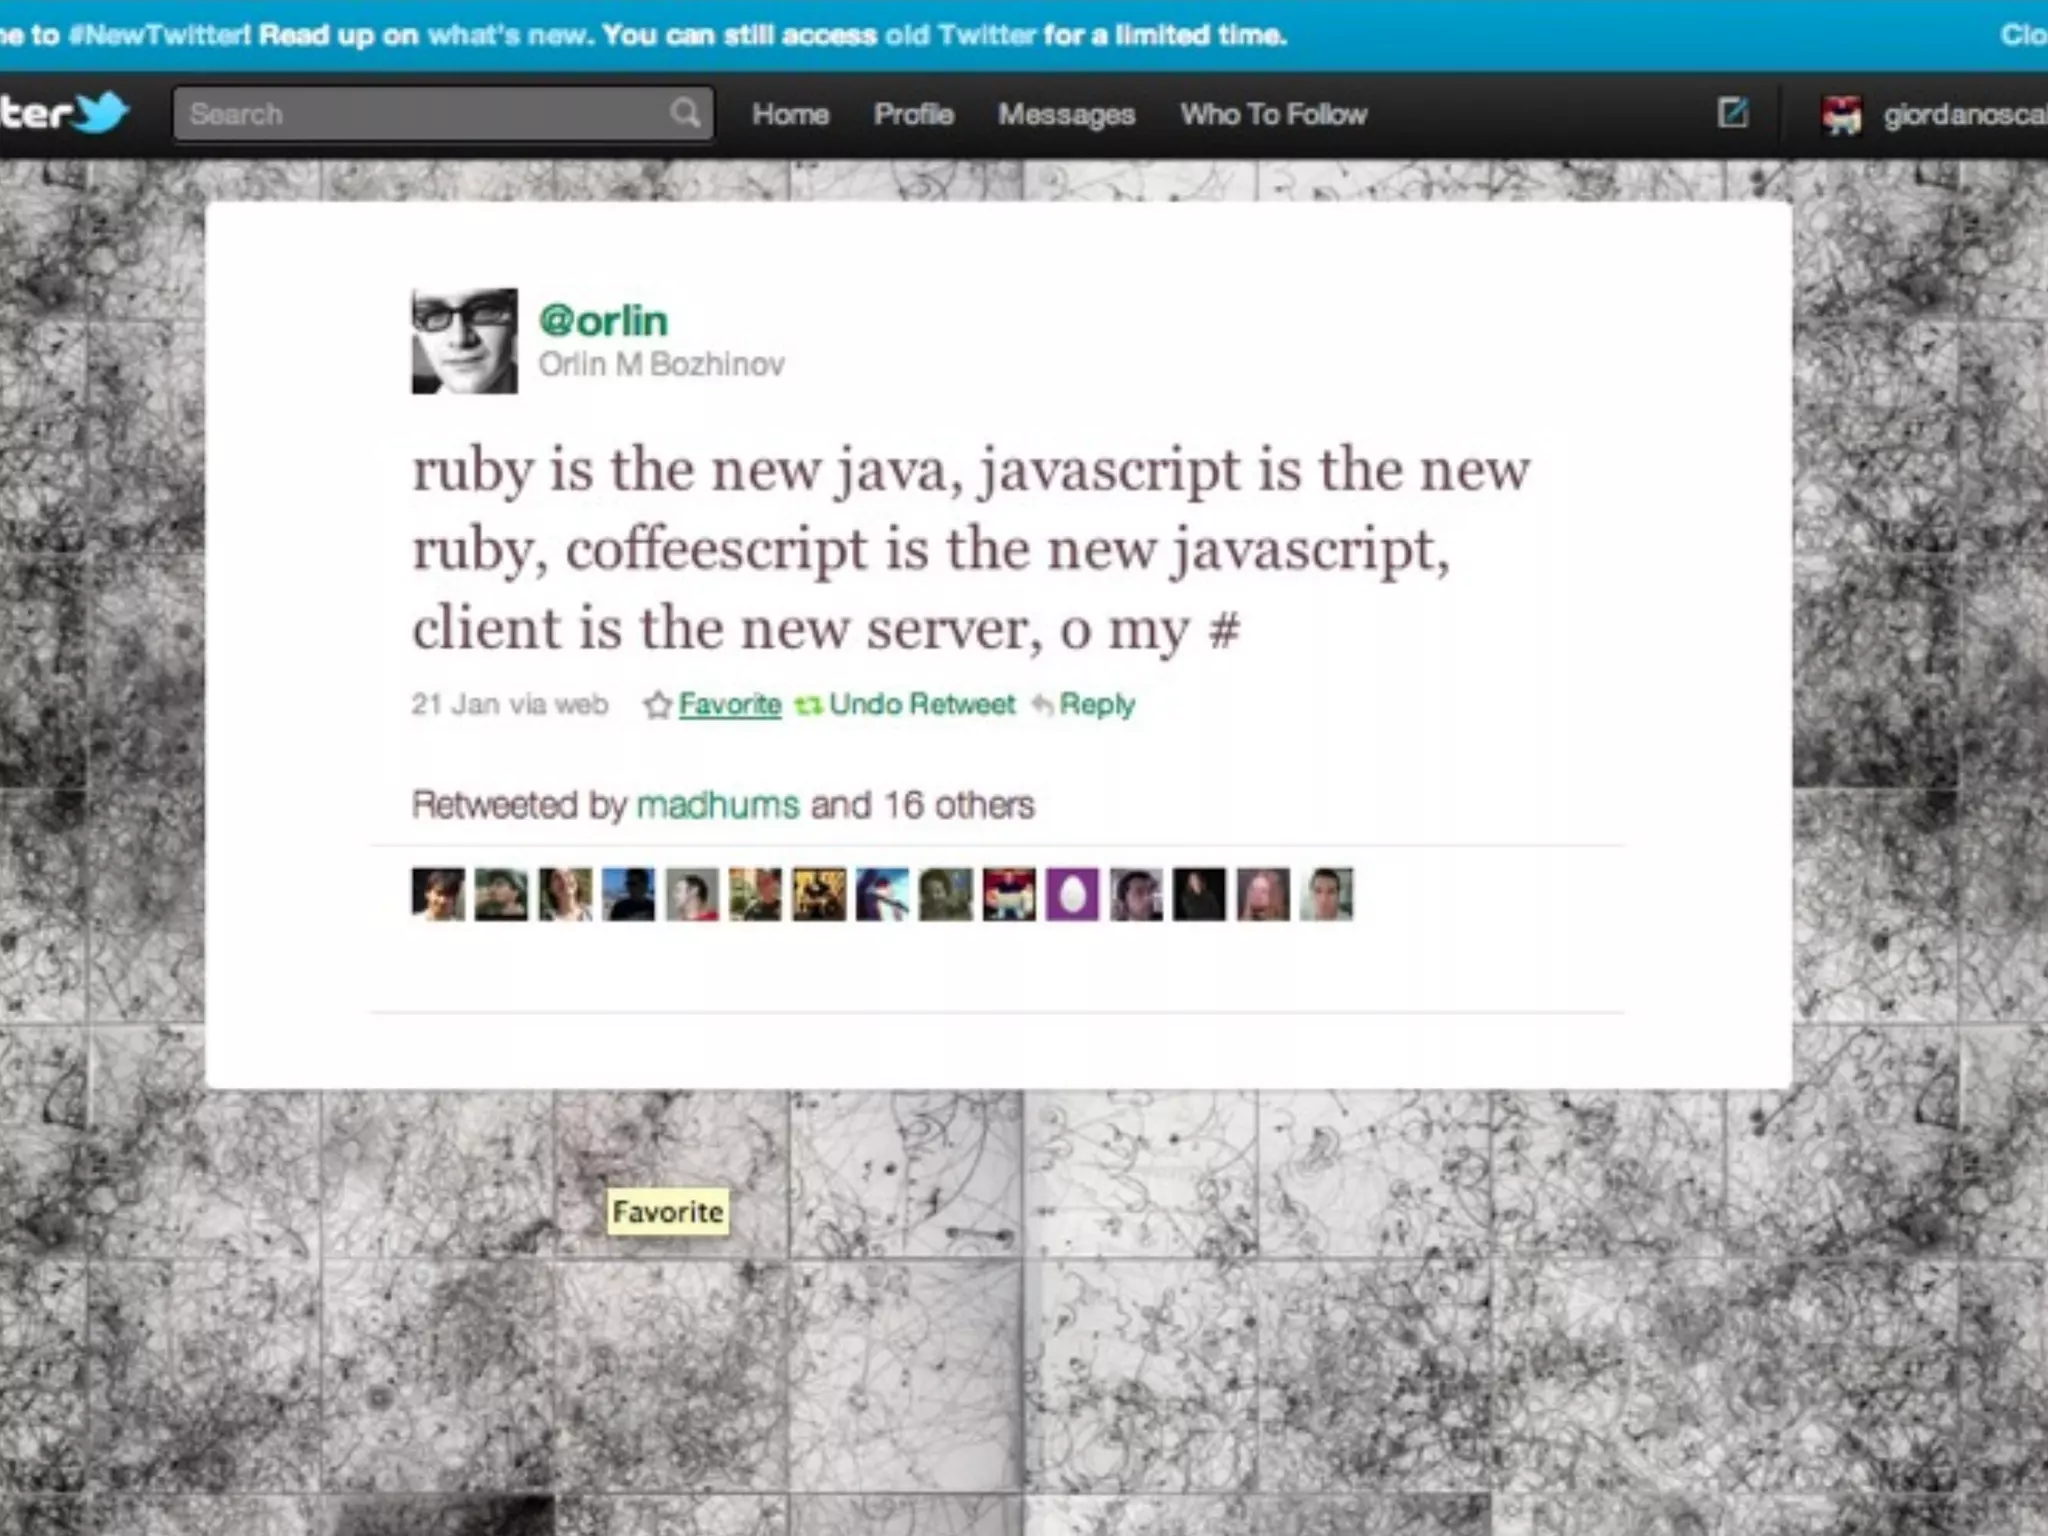Click the #NewTwitter hashtag link
The width and height of the screenshot is (2048, 1536).
(x=159, y=35)
